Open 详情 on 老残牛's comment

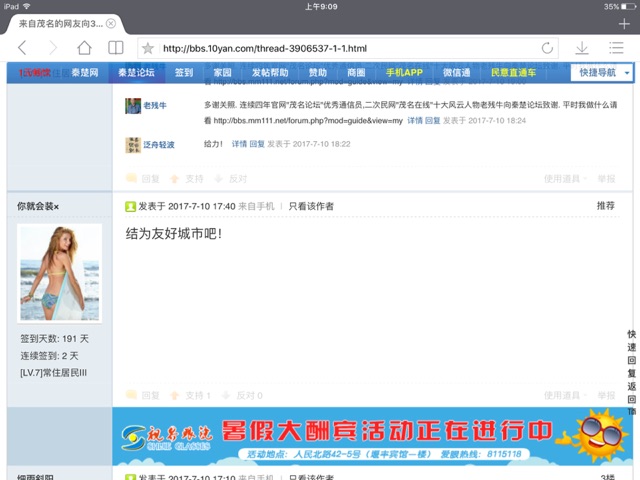click(x=415, y=120)
